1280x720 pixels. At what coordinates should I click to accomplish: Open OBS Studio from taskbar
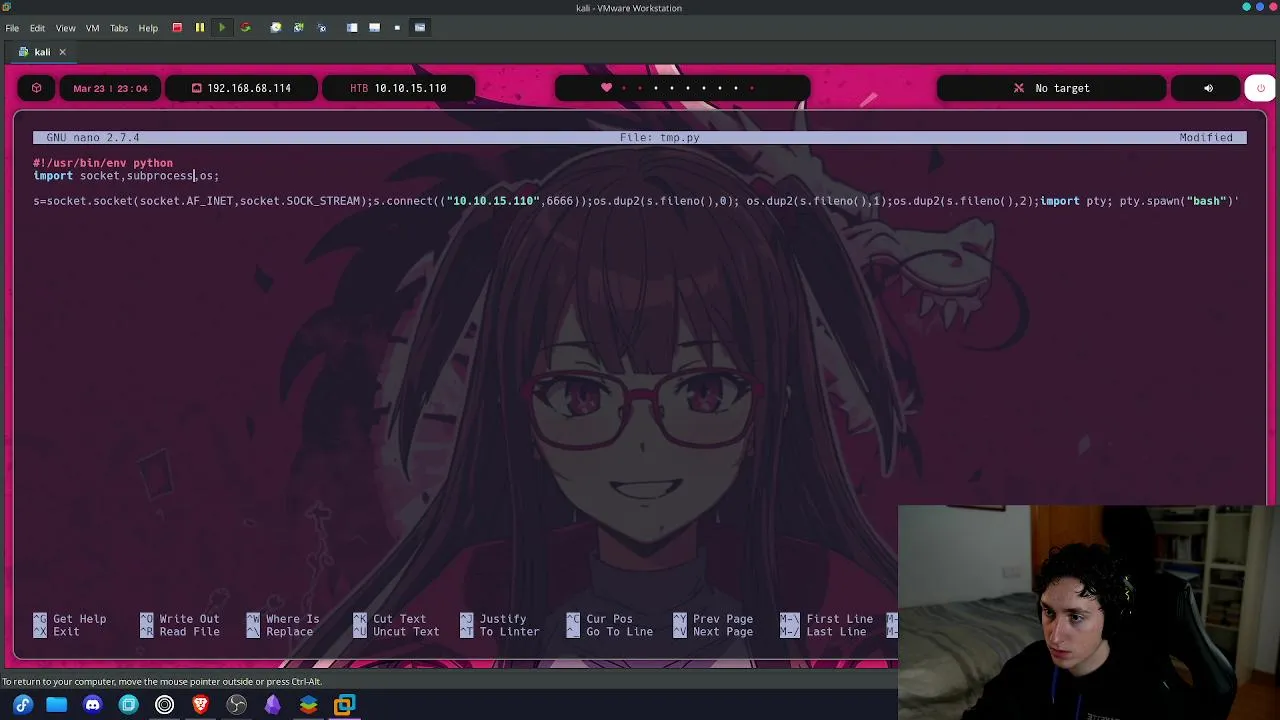(237, 705)
